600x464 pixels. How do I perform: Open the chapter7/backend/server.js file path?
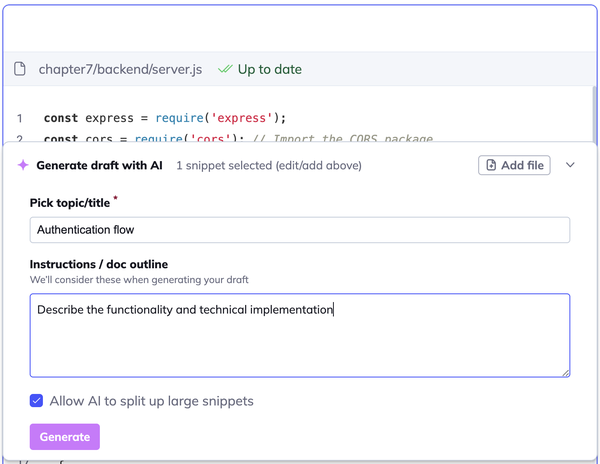120,69
